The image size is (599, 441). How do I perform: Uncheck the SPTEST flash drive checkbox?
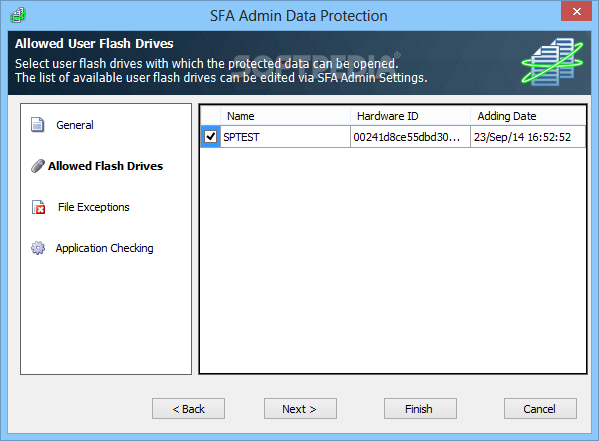210,137
